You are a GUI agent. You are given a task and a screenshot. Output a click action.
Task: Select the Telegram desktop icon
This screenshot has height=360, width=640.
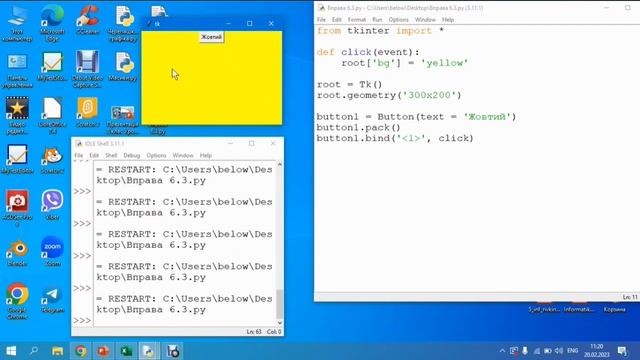coord(52,299)
